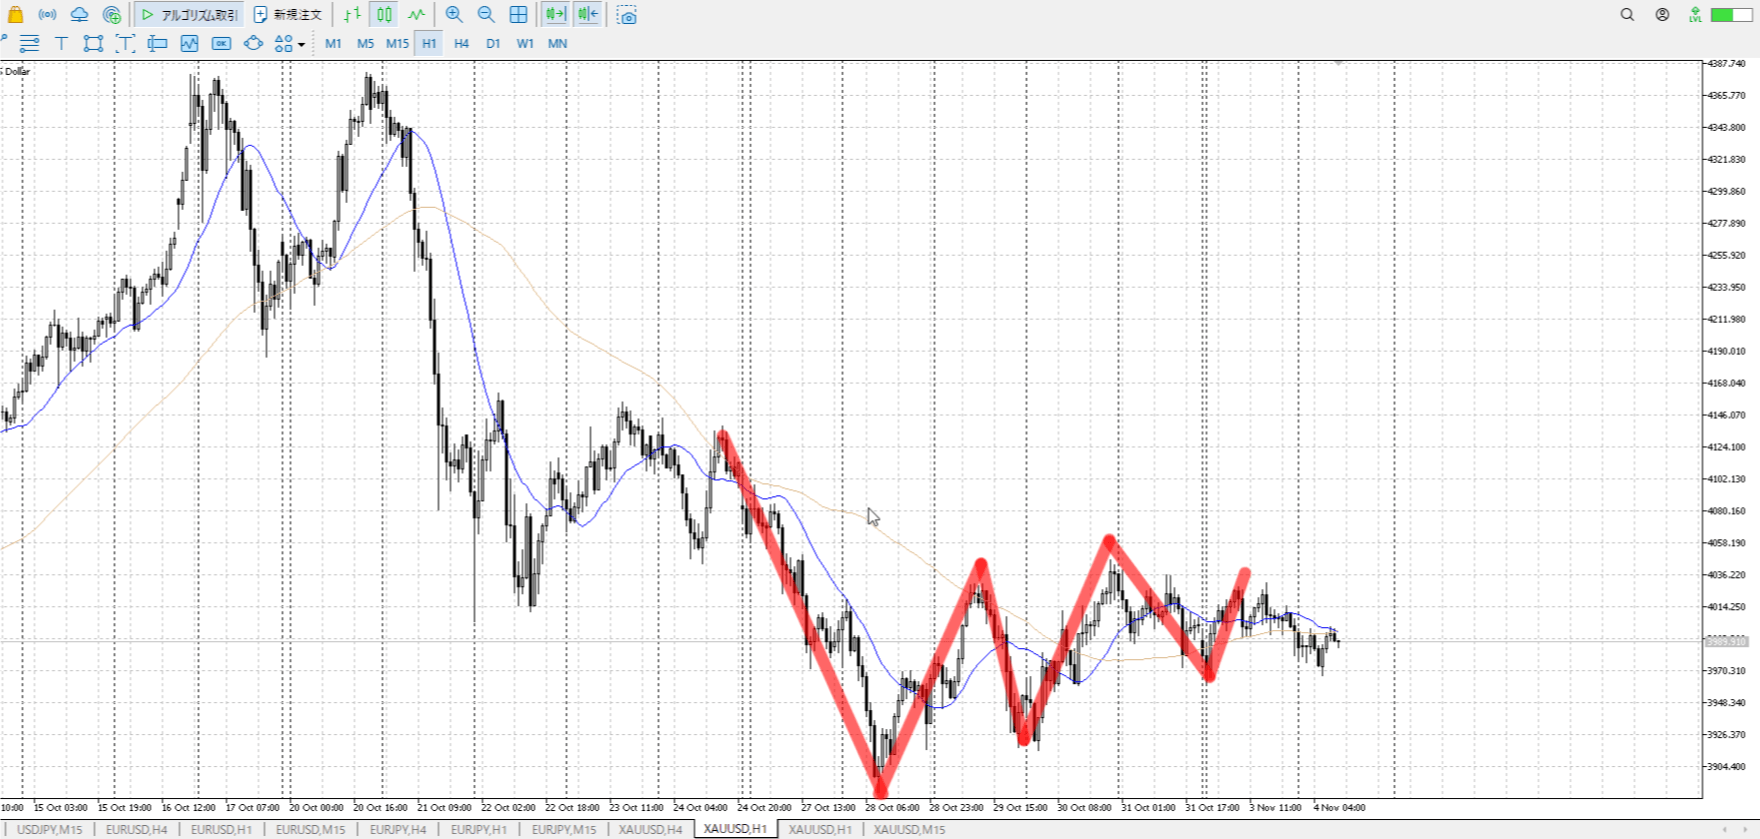Click the アルゴリズム取引 button
This screenshot has width=1760, height=839.
(x=189, y=15)
